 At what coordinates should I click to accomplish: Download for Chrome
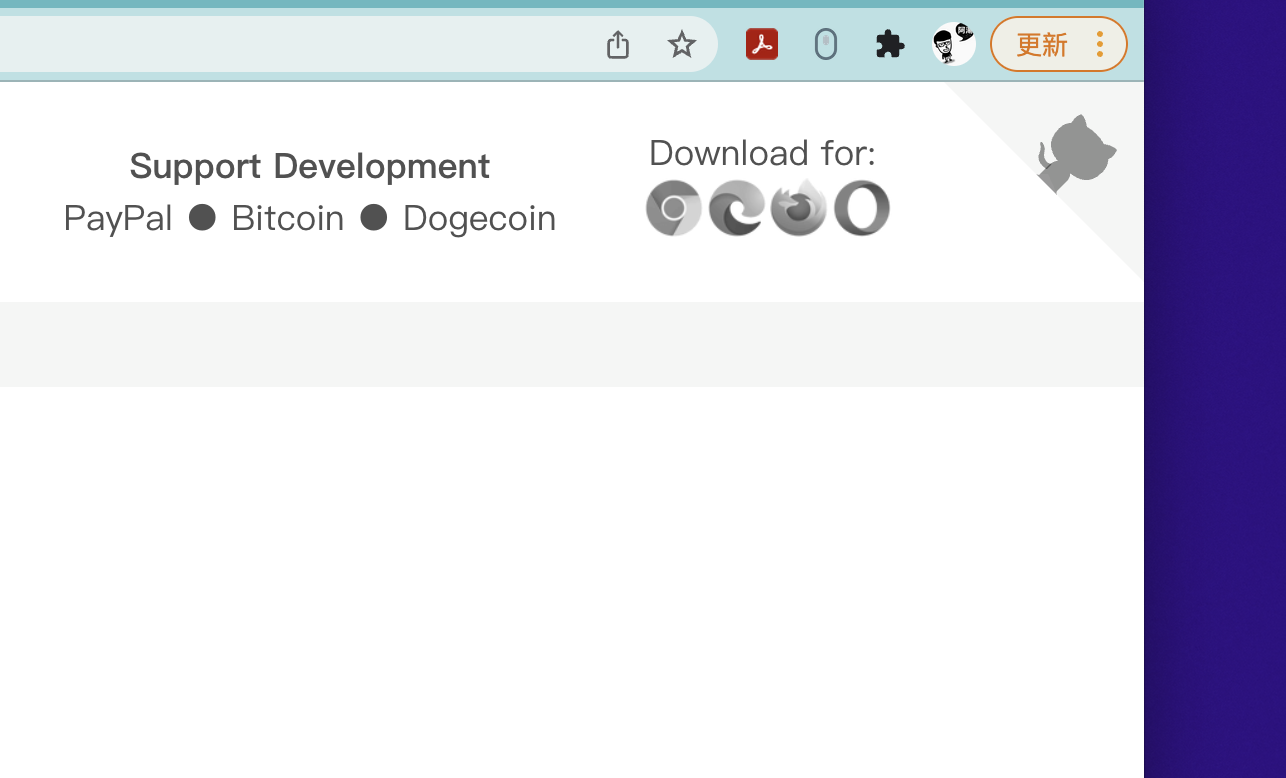point(674,208)
